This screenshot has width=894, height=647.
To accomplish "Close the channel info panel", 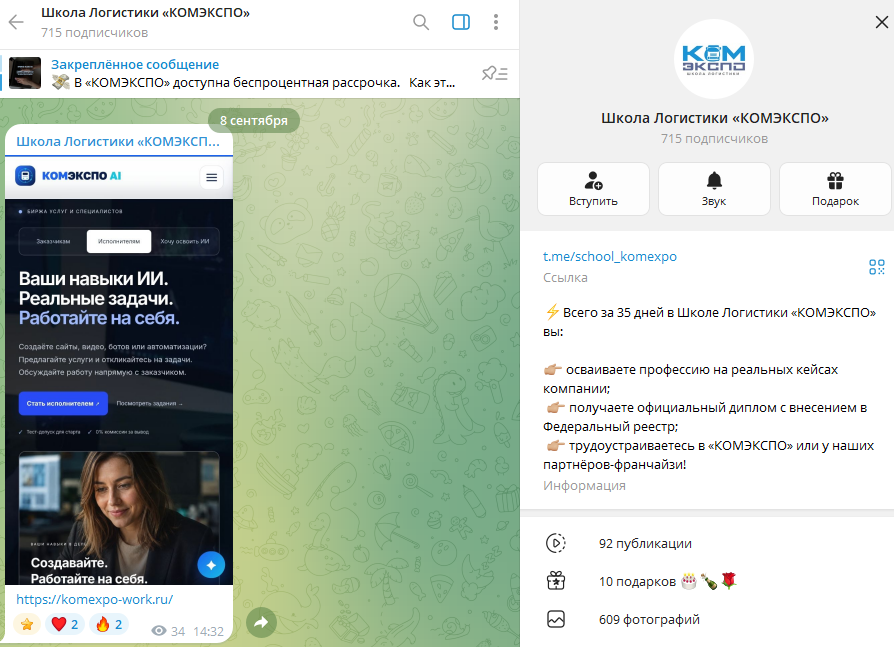I will pos(881,22).
